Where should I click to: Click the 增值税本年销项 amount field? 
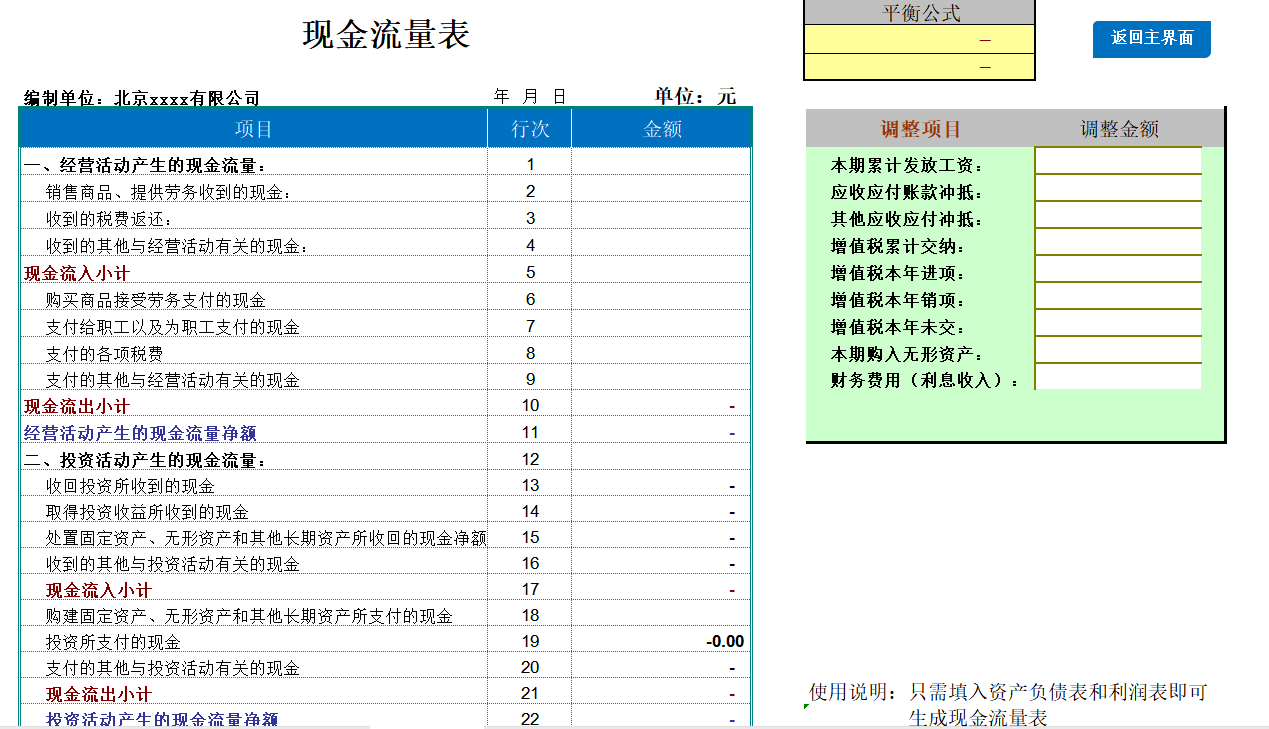click(1117, 296)
